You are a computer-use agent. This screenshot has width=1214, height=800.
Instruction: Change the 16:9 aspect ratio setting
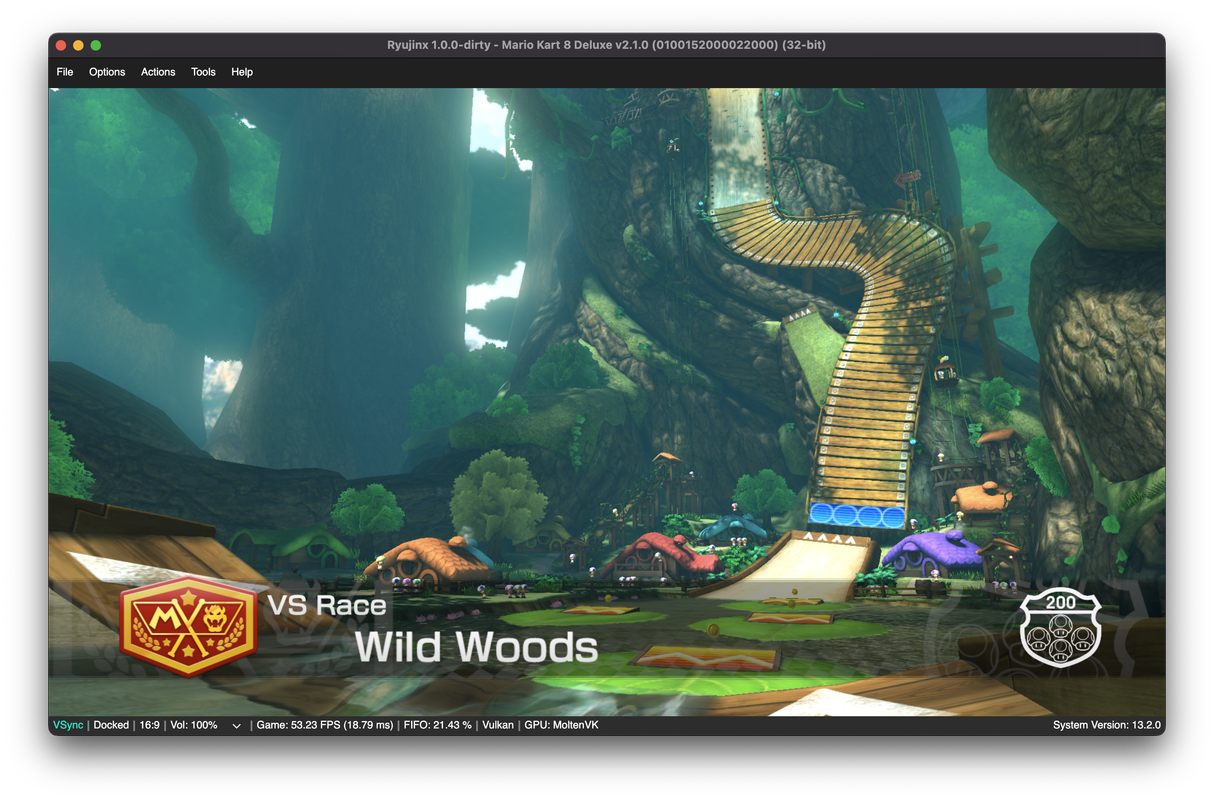(x=149, y=725)
